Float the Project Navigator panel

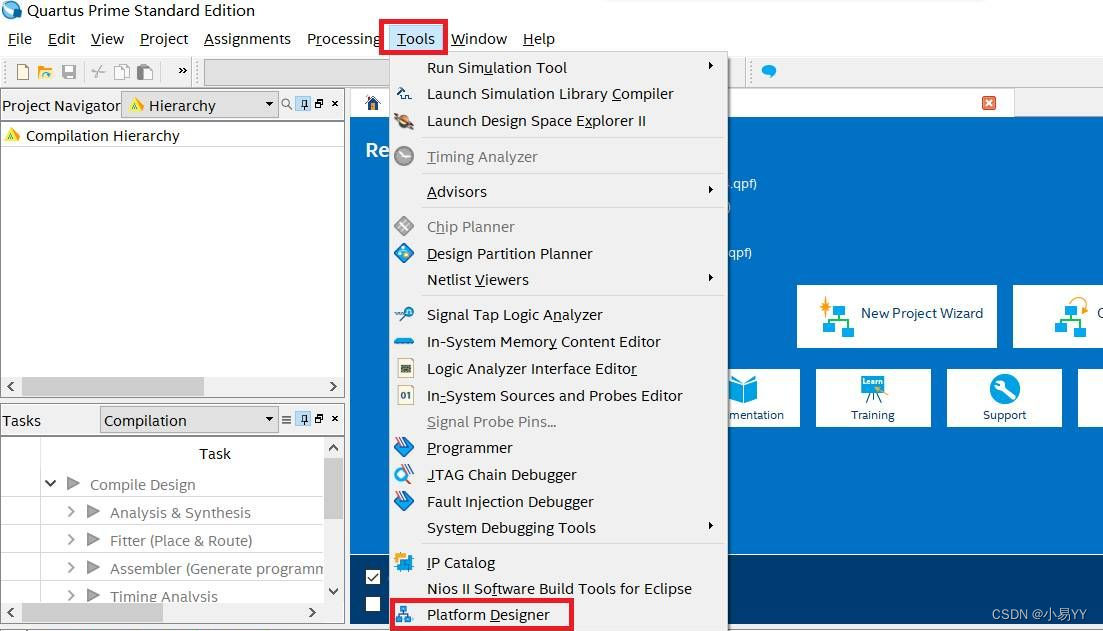pos(319,103)
